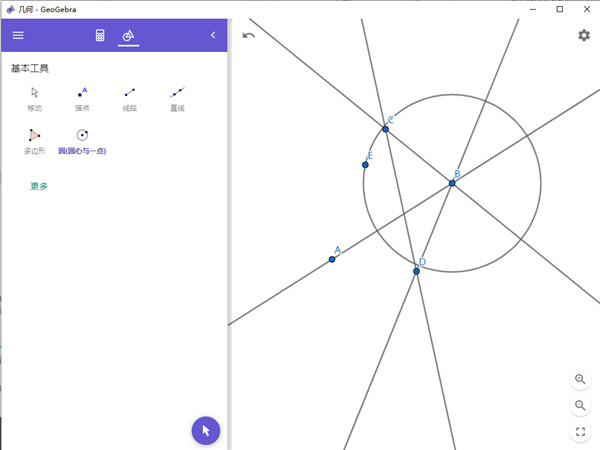Viewport: 600px width, 450px height.
Task: Open graphics view settings gear
Action: tap(584, 35)
